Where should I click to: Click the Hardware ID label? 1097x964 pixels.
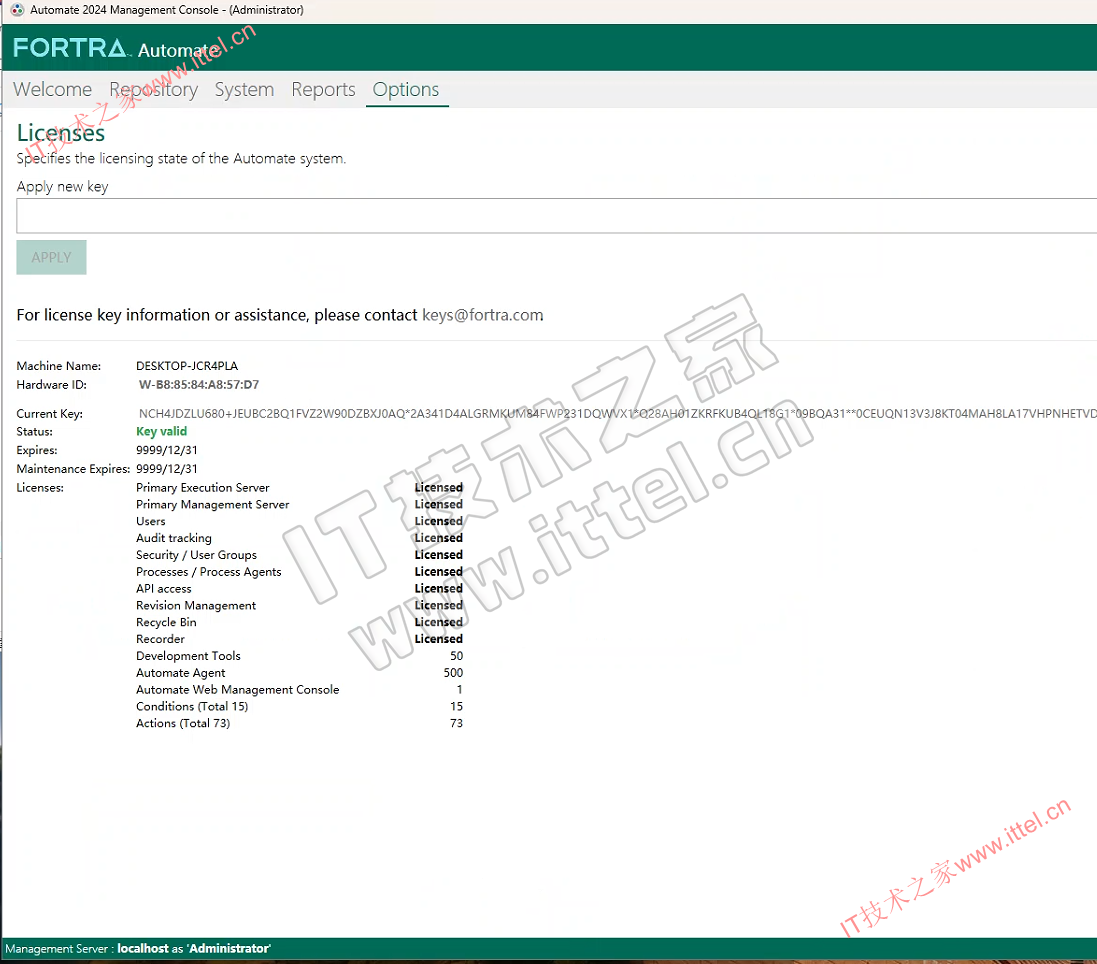pyautogui.click(x=52, y=385)
